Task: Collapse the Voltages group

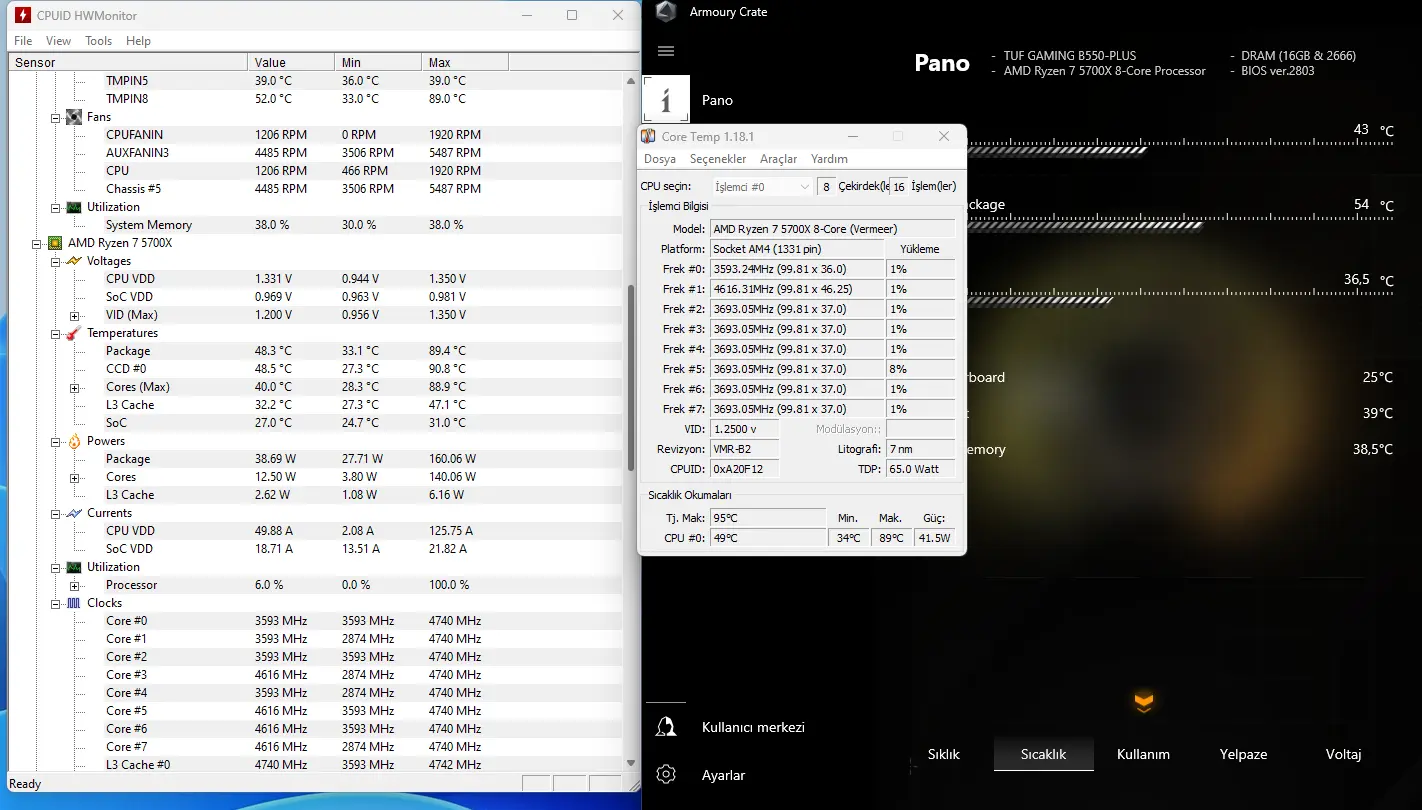Action: pyautogui.click(x=56, y=261)
